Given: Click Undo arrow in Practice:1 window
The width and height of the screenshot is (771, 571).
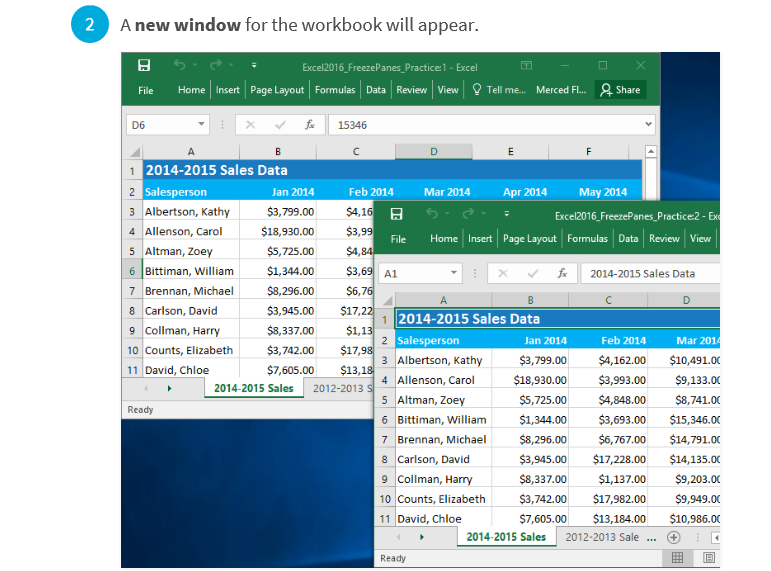Looking at the screenshot, I should (x=179, y=65).
